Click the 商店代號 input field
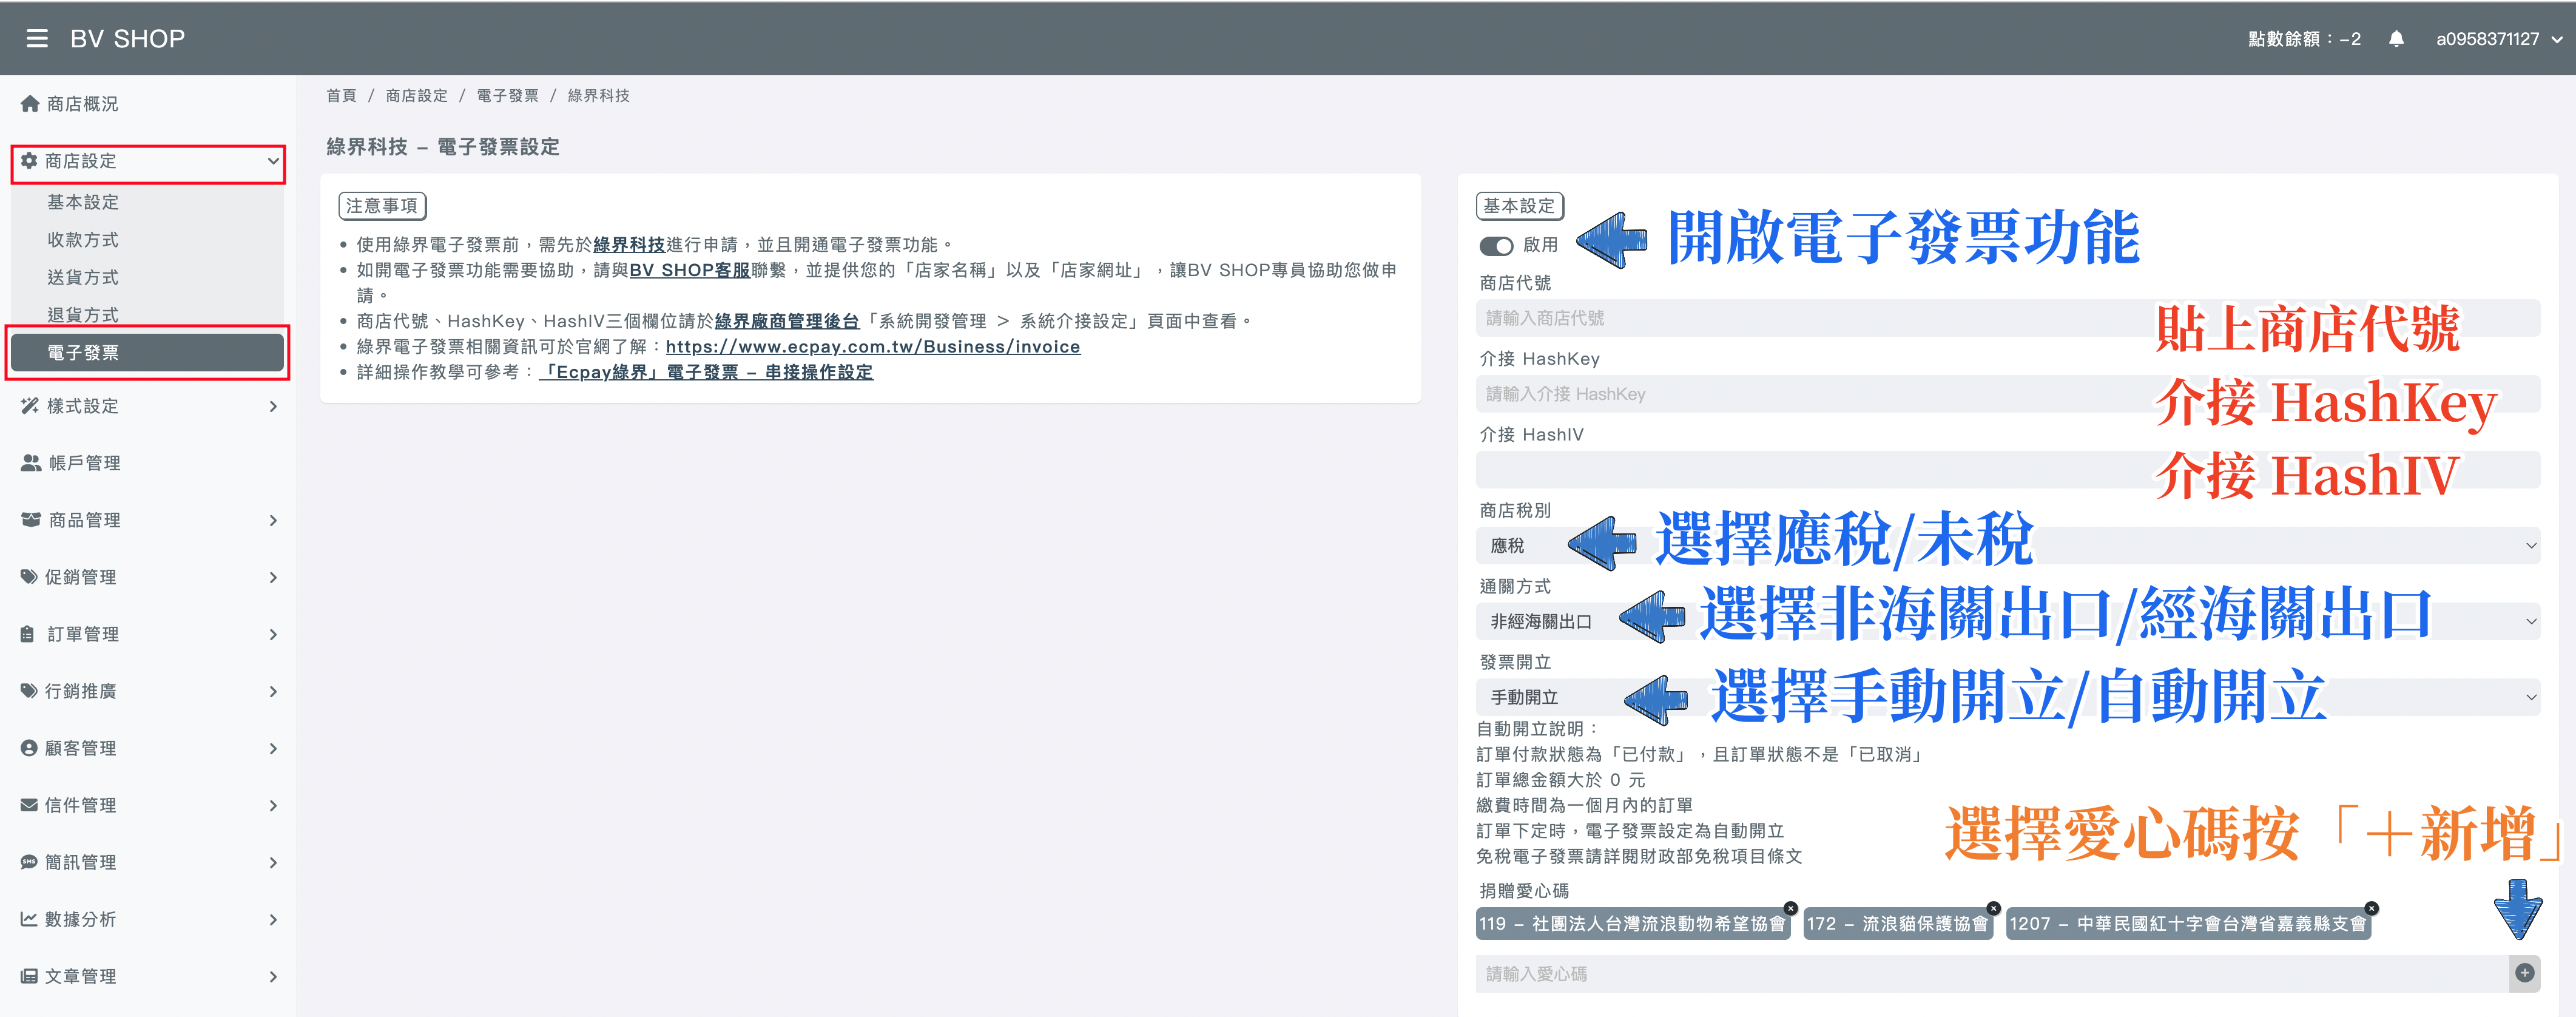Viewport: 2576px width, 1017px height. [x=2008, y=318]
